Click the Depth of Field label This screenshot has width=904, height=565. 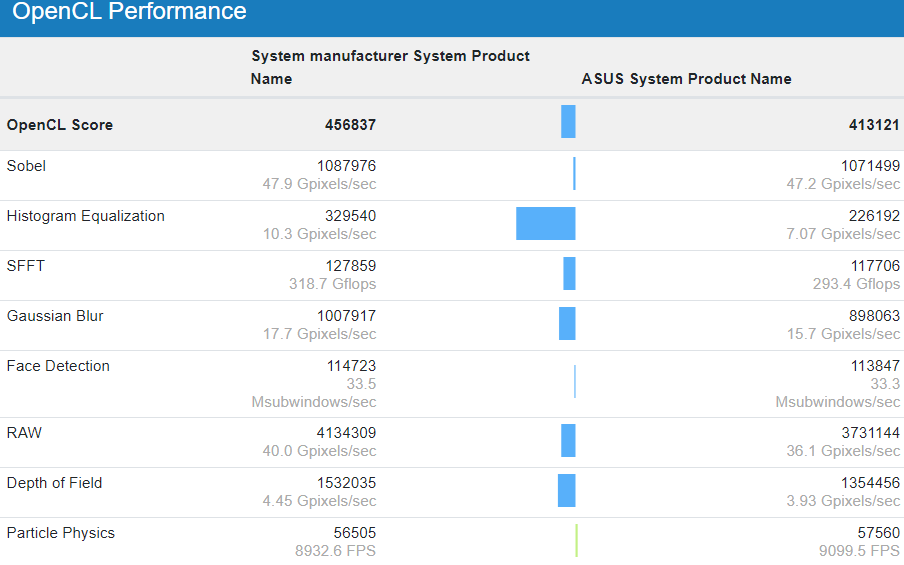[x=54, y=483]
